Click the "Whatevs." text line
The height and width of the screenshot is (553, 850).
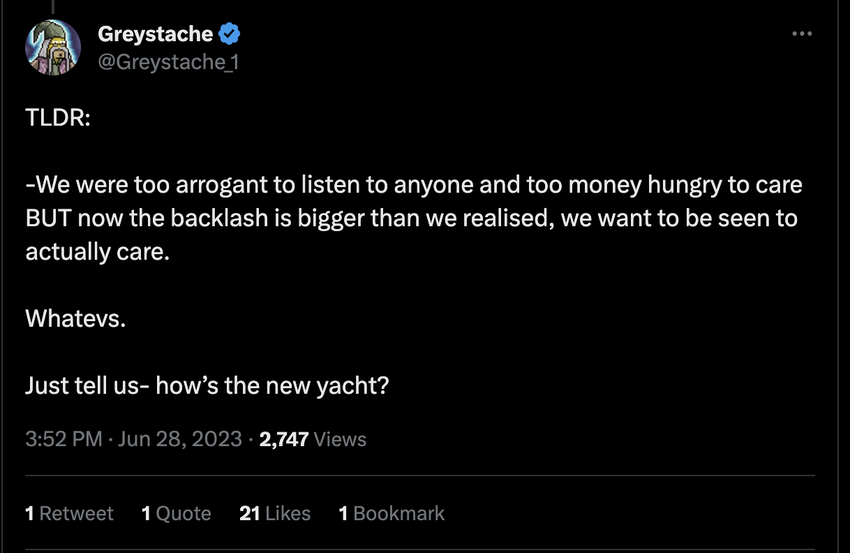point(76,319)
